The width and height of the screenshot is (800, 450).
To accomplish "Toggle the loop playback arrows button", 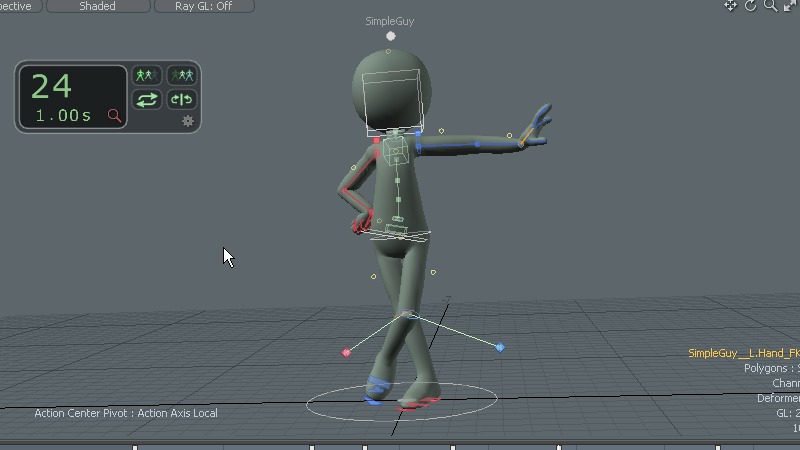I will click(147, 100).
